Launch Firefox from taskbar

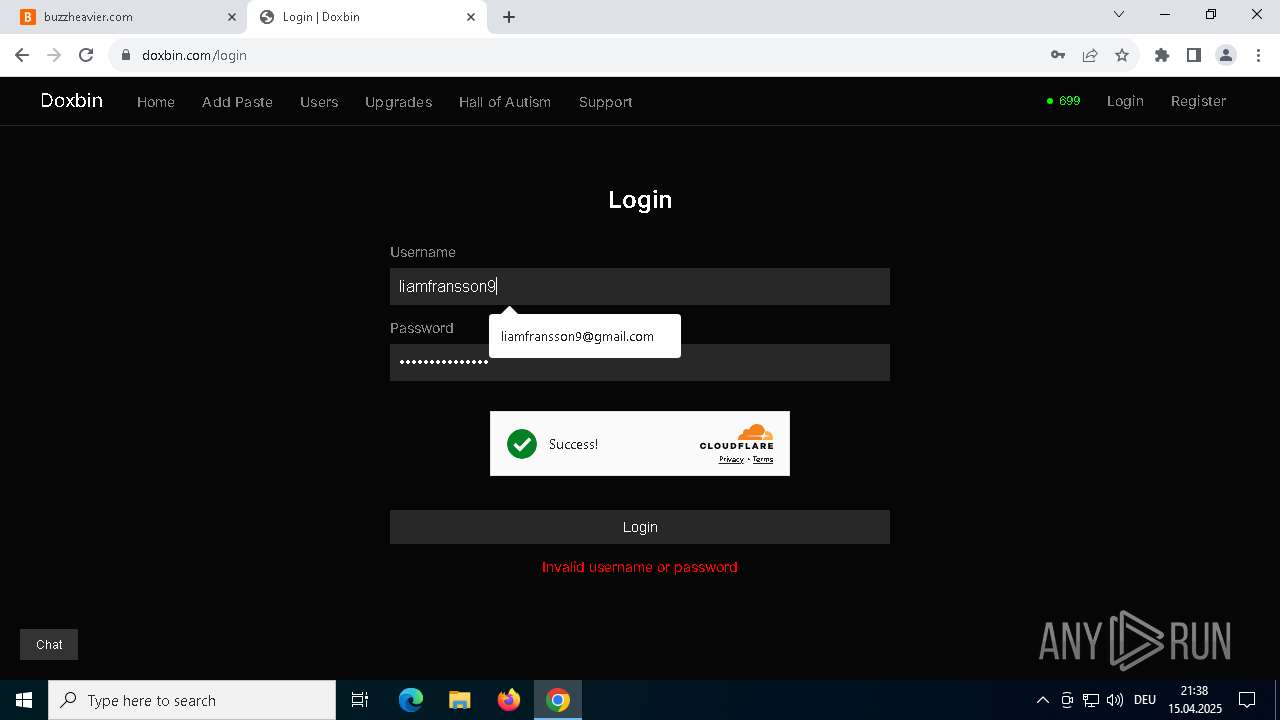click(509, 700)
